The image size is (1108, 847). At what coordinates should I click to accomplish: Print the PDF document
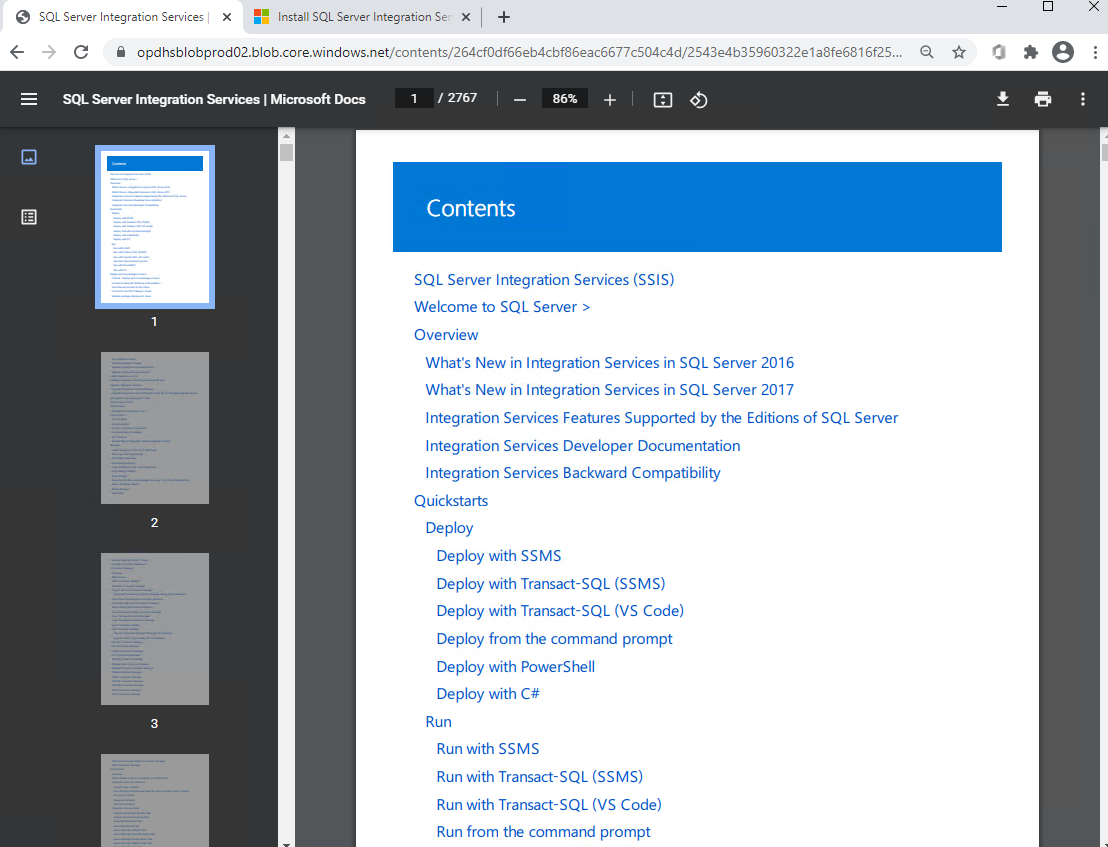coord(1043,100)
